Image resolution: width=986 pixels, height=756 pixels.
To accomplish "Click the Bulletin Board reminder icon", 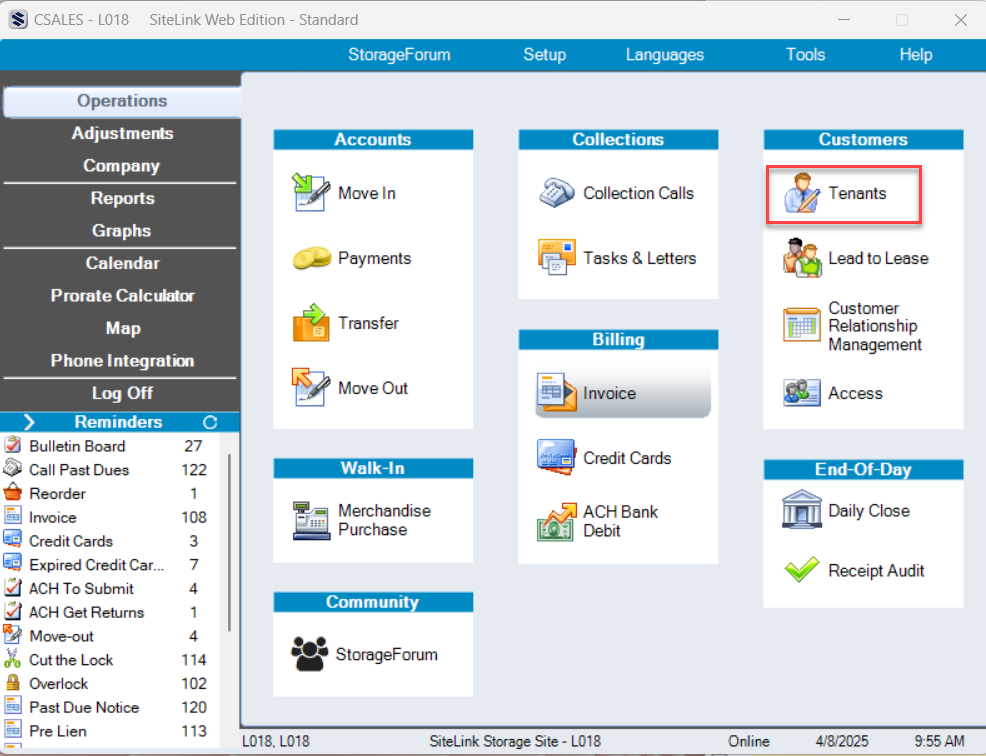I will (x=13, y=445).
